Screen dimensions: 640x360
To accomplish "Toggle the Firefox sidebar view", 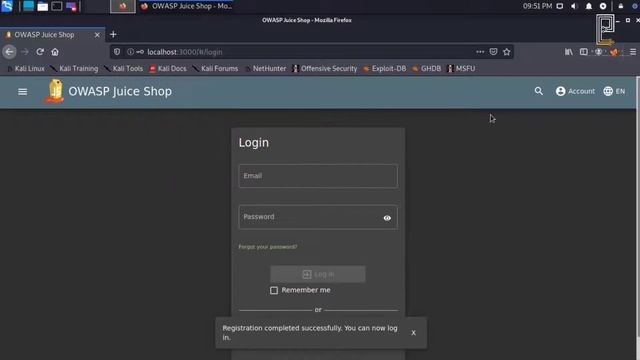I will (x=584, y=52).
